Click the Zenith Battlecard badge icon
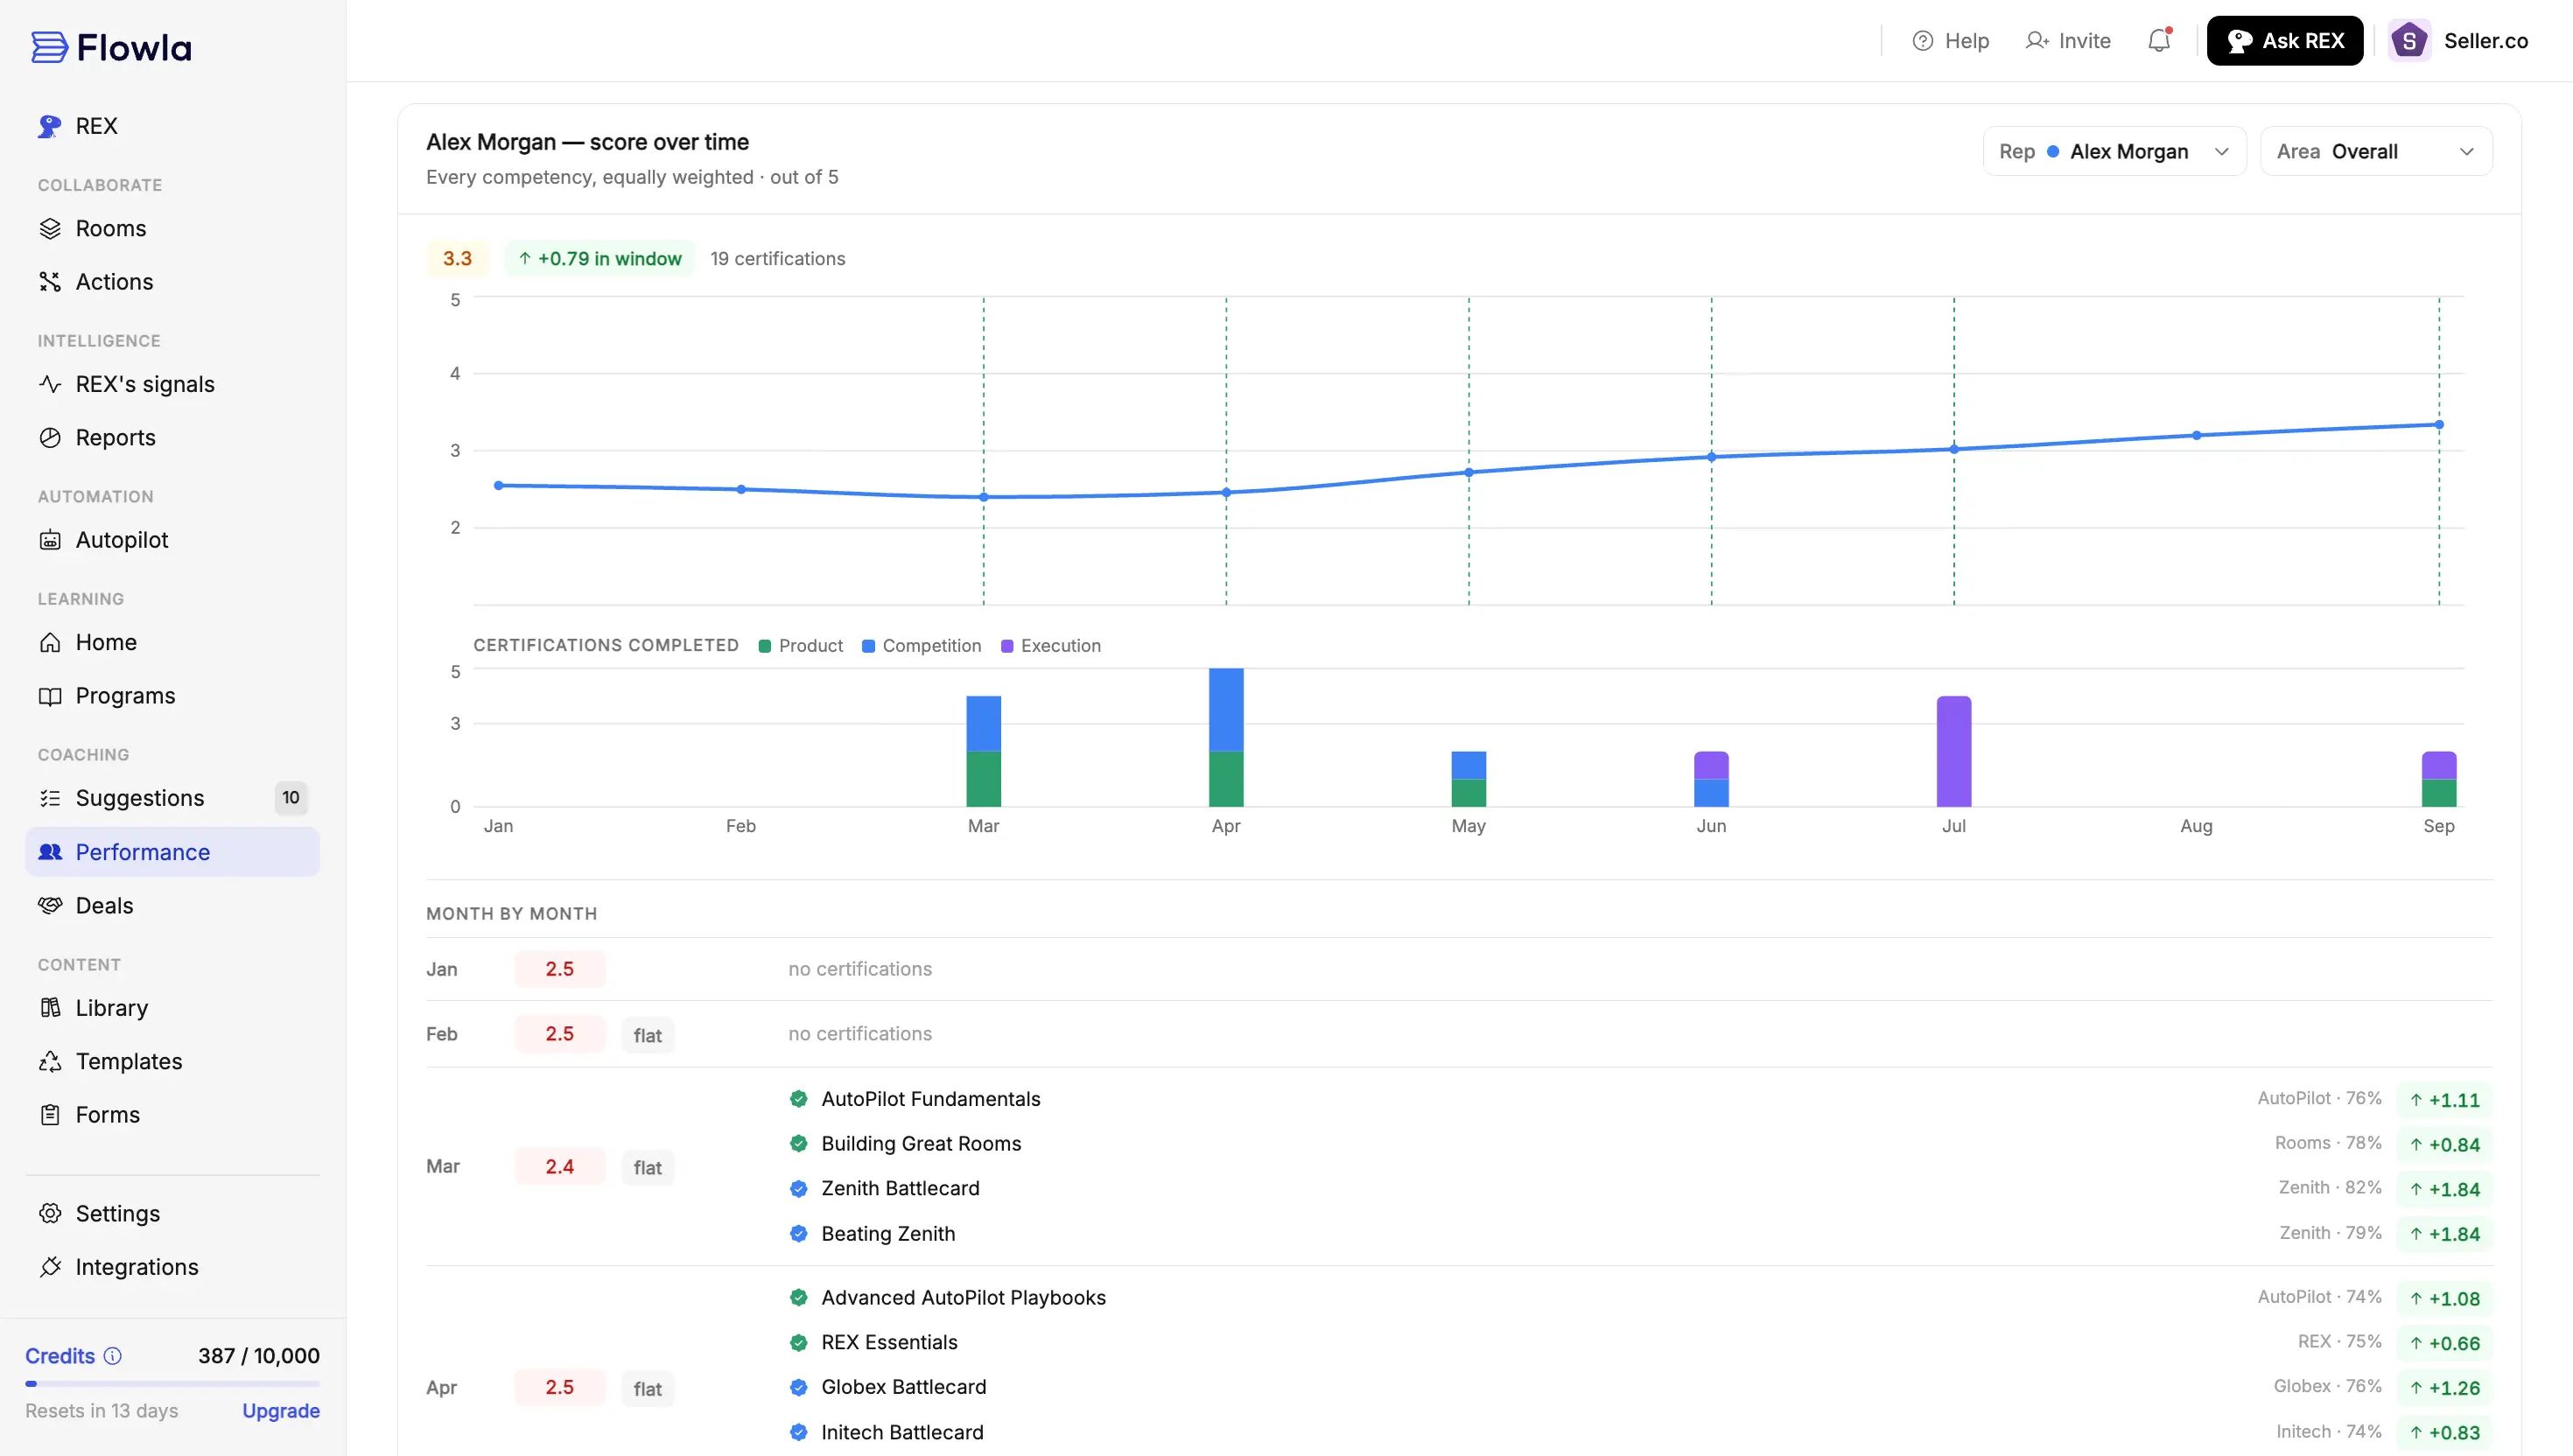 799,1189
